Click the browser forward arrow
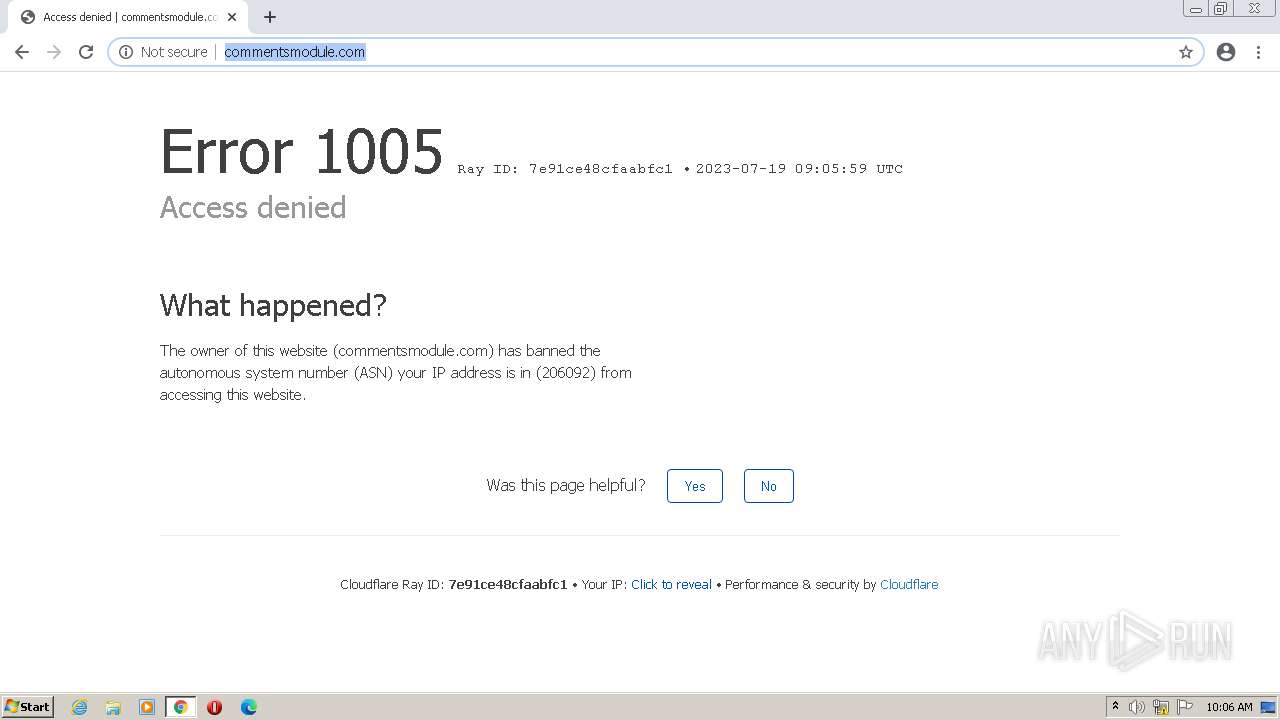This screenshot has height=720, width=1280. [54, 52]
